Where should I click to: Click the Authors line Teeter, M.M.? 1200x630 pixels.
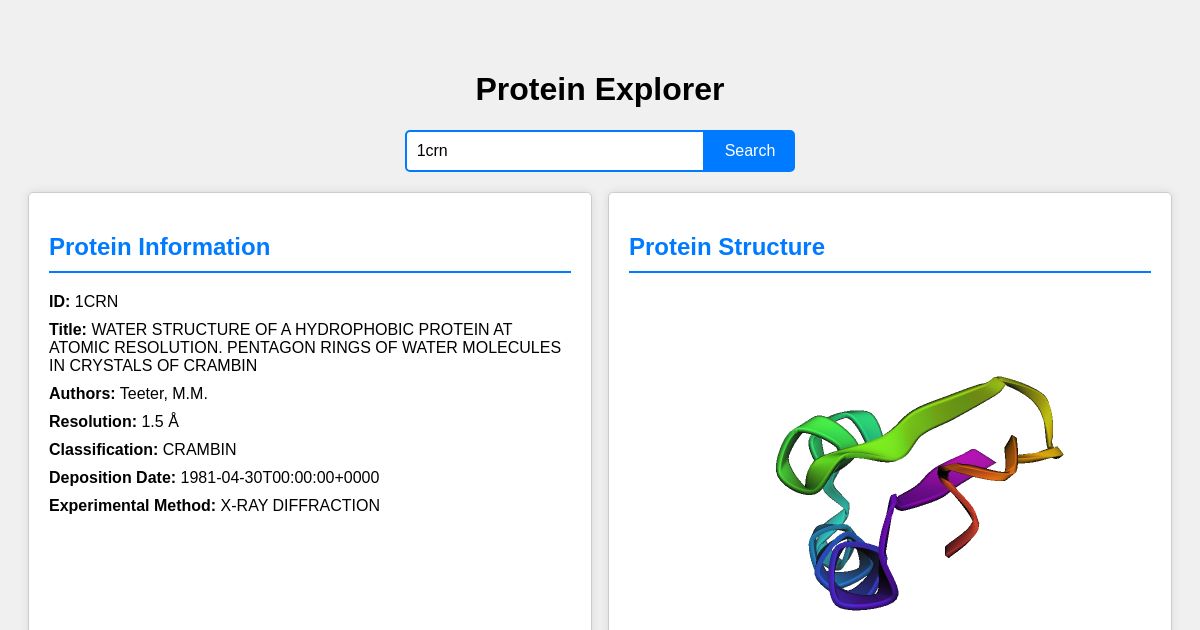tap(128, 394)
